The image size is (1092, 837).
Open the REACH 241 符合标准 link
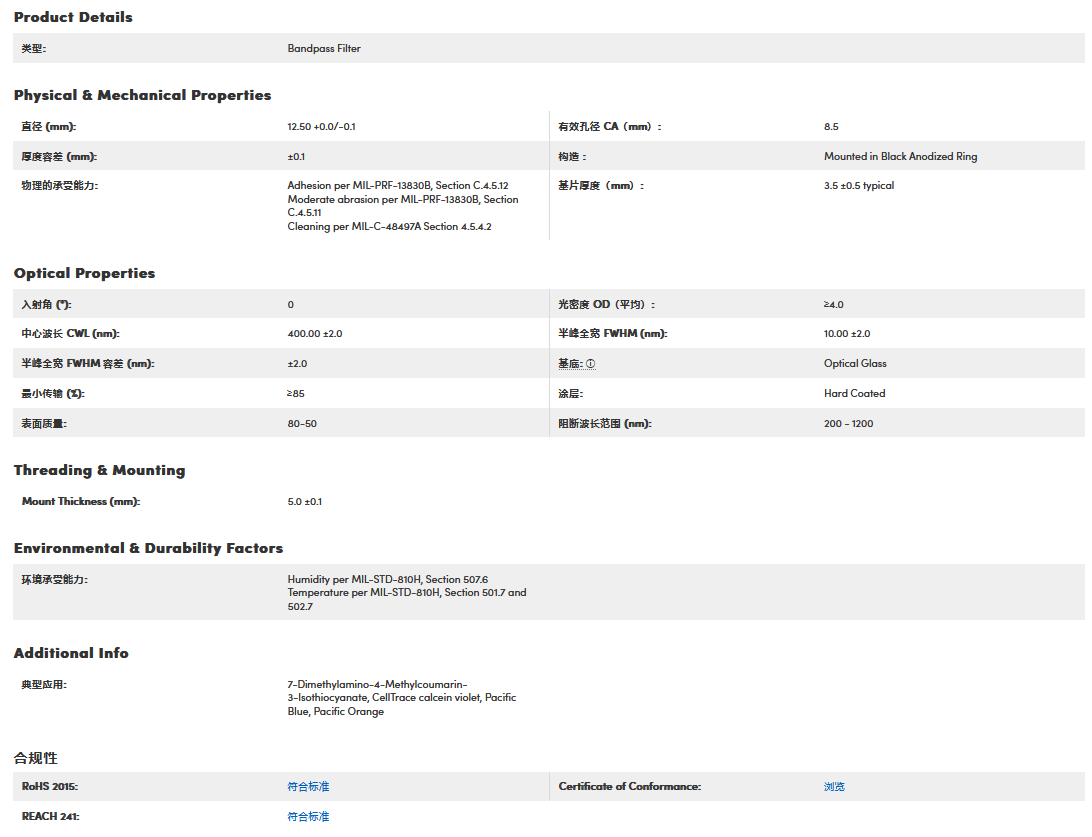308,817
